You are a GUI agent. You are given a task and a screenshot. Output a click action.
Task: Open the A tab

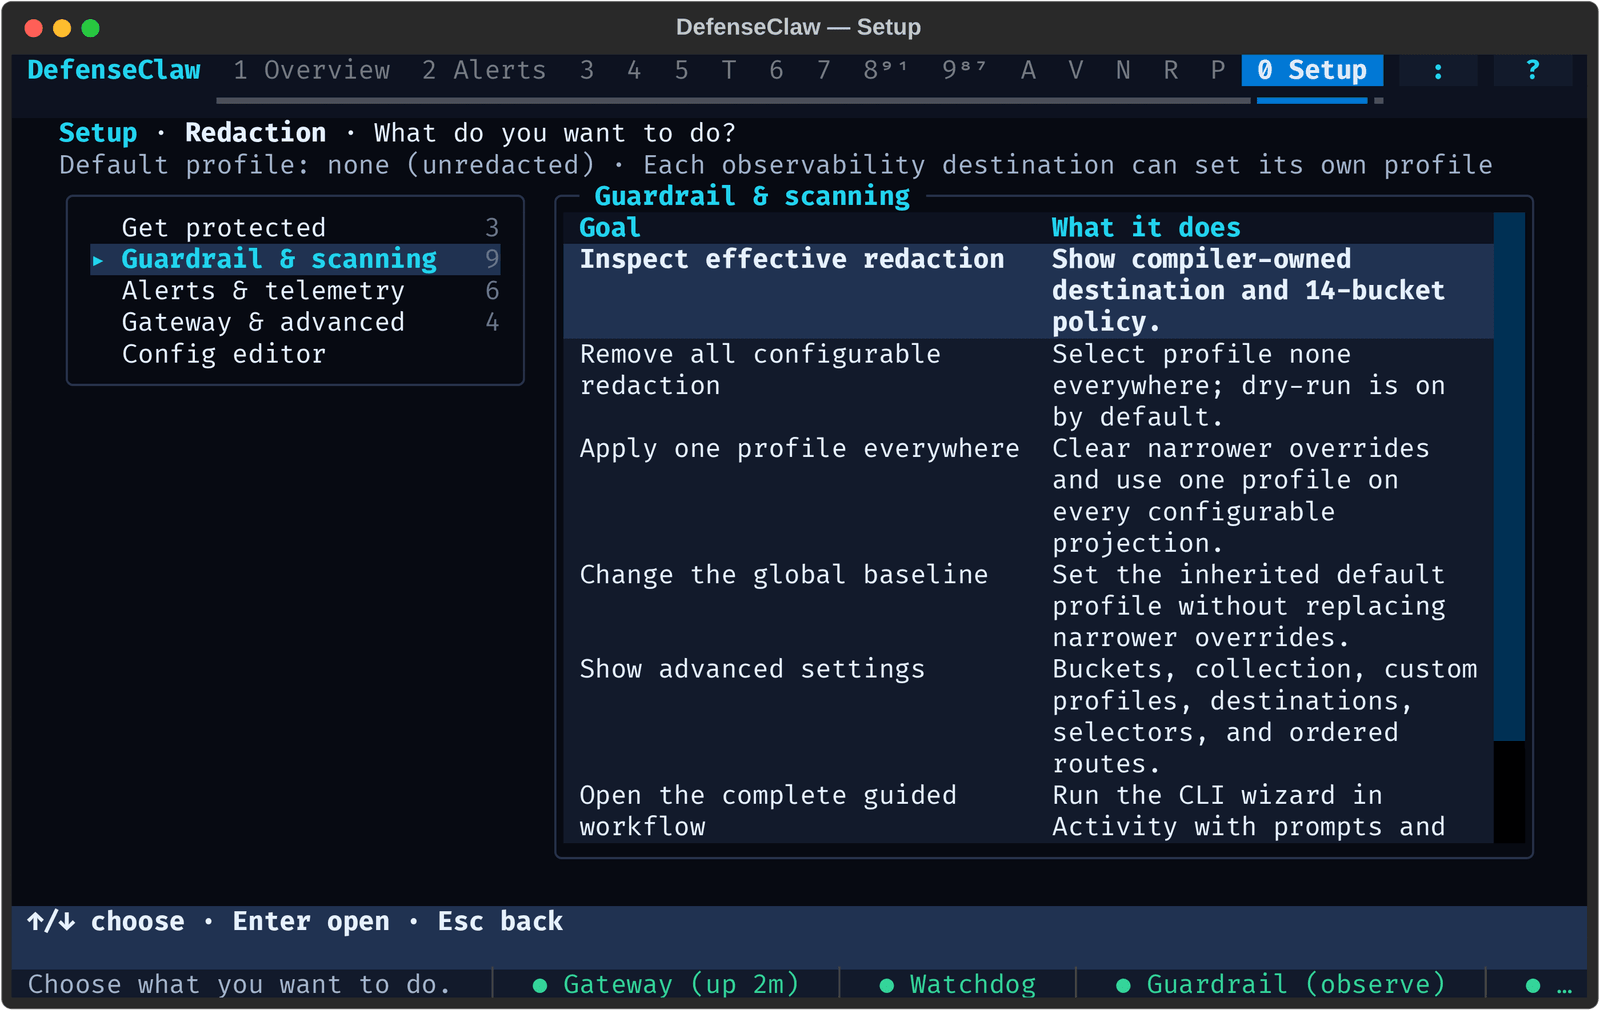(1028, 70)
